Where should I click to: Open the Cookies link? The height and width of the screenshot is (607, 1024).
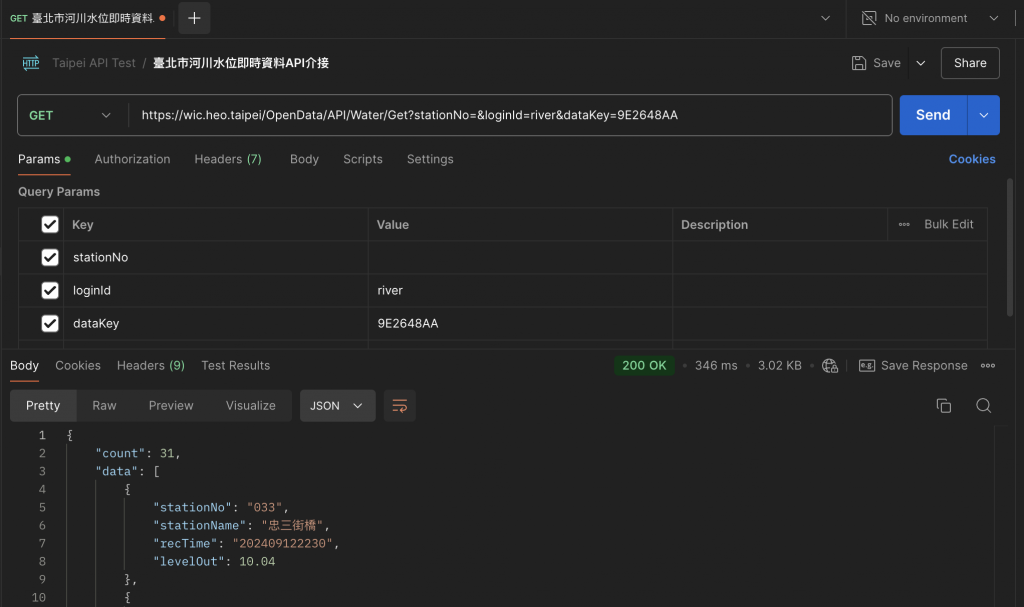click(972, 159)
